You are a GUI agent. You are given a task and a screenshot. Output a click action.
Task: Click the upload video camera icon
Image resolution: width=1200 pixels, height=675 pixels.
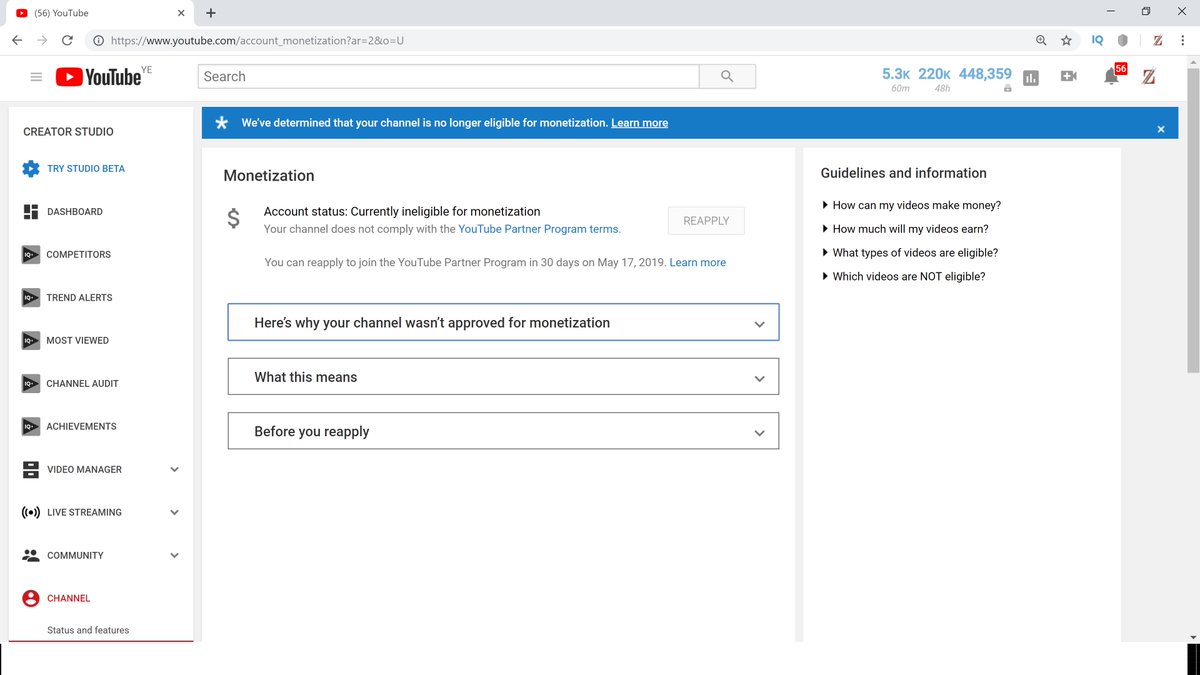pyautogui.click(x=1068, y=76)
